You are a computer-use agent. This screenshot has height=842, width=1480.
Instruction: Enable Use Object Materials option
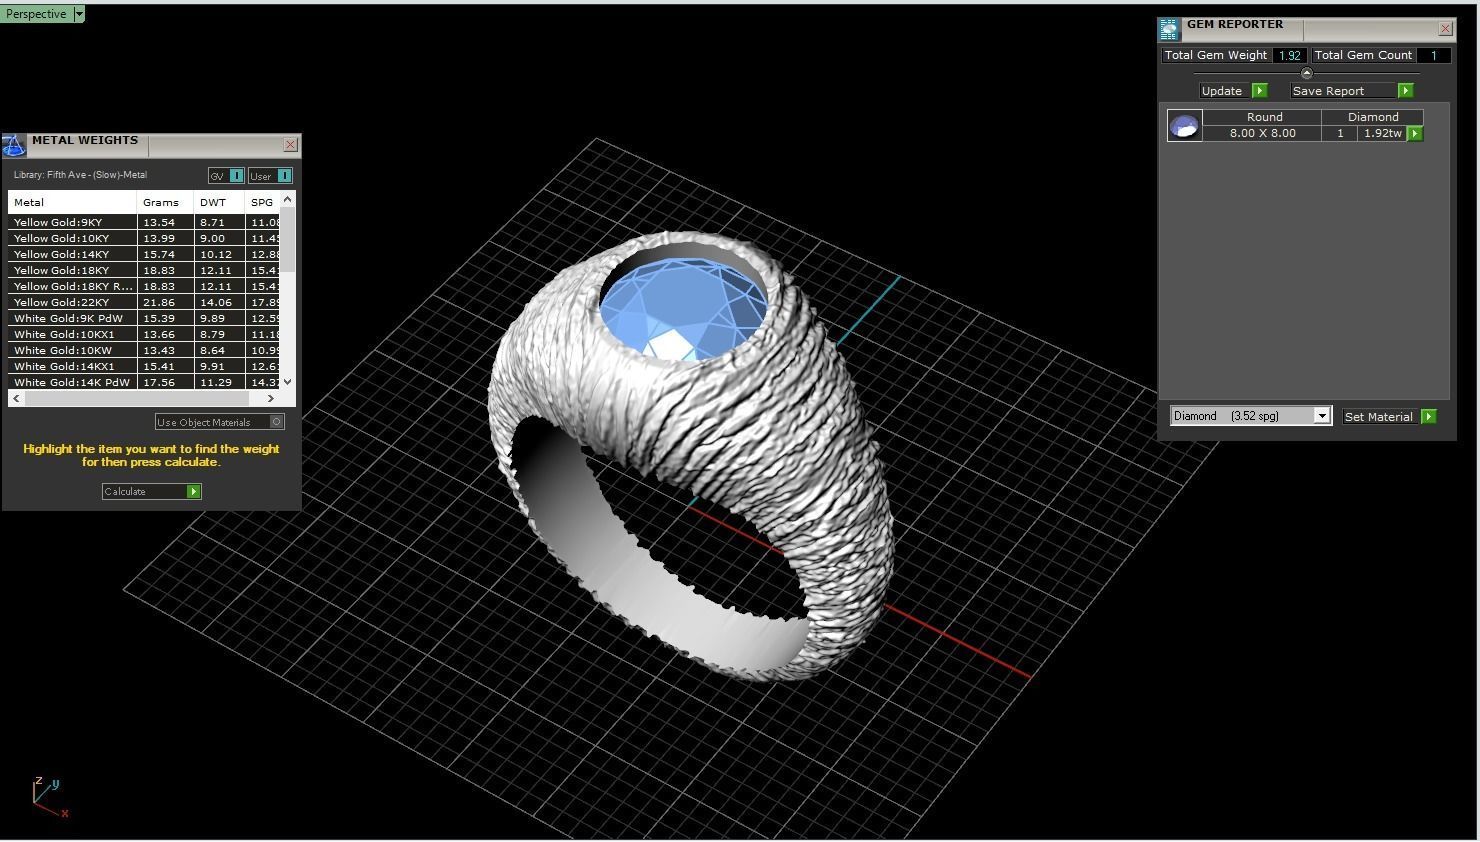(x=220, y=422)
